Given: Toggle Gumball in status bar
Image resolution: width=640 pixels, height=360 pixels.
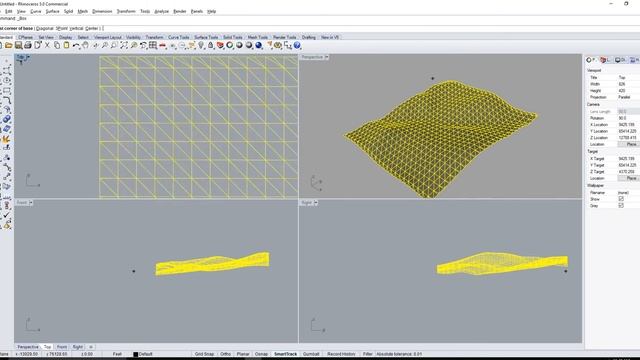Looking at the screenshot, I should tap(311, 354).
